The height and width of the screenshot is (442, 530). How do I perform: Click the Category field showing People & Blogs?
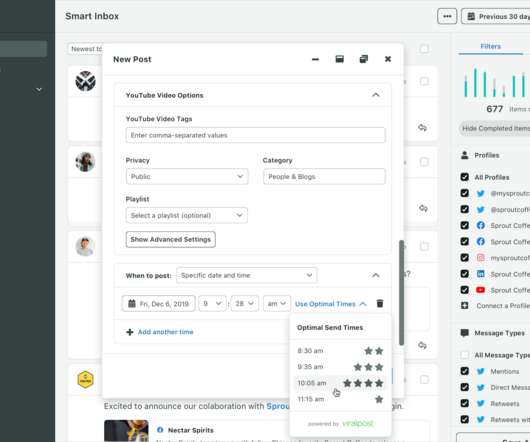click(324, 176)
